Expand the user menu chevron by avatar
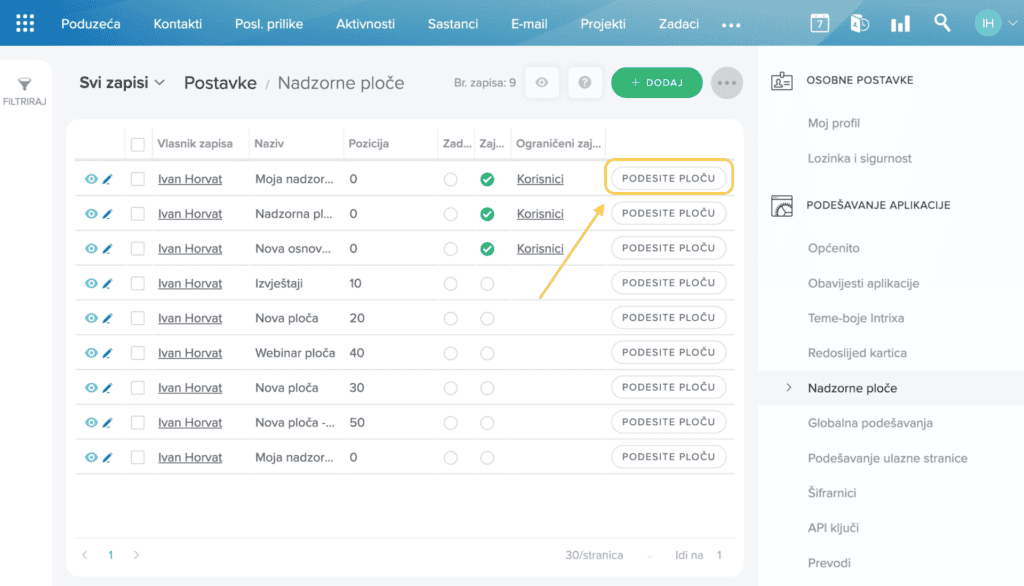This screenshot has width=1024, height=586. (1012, 24)
